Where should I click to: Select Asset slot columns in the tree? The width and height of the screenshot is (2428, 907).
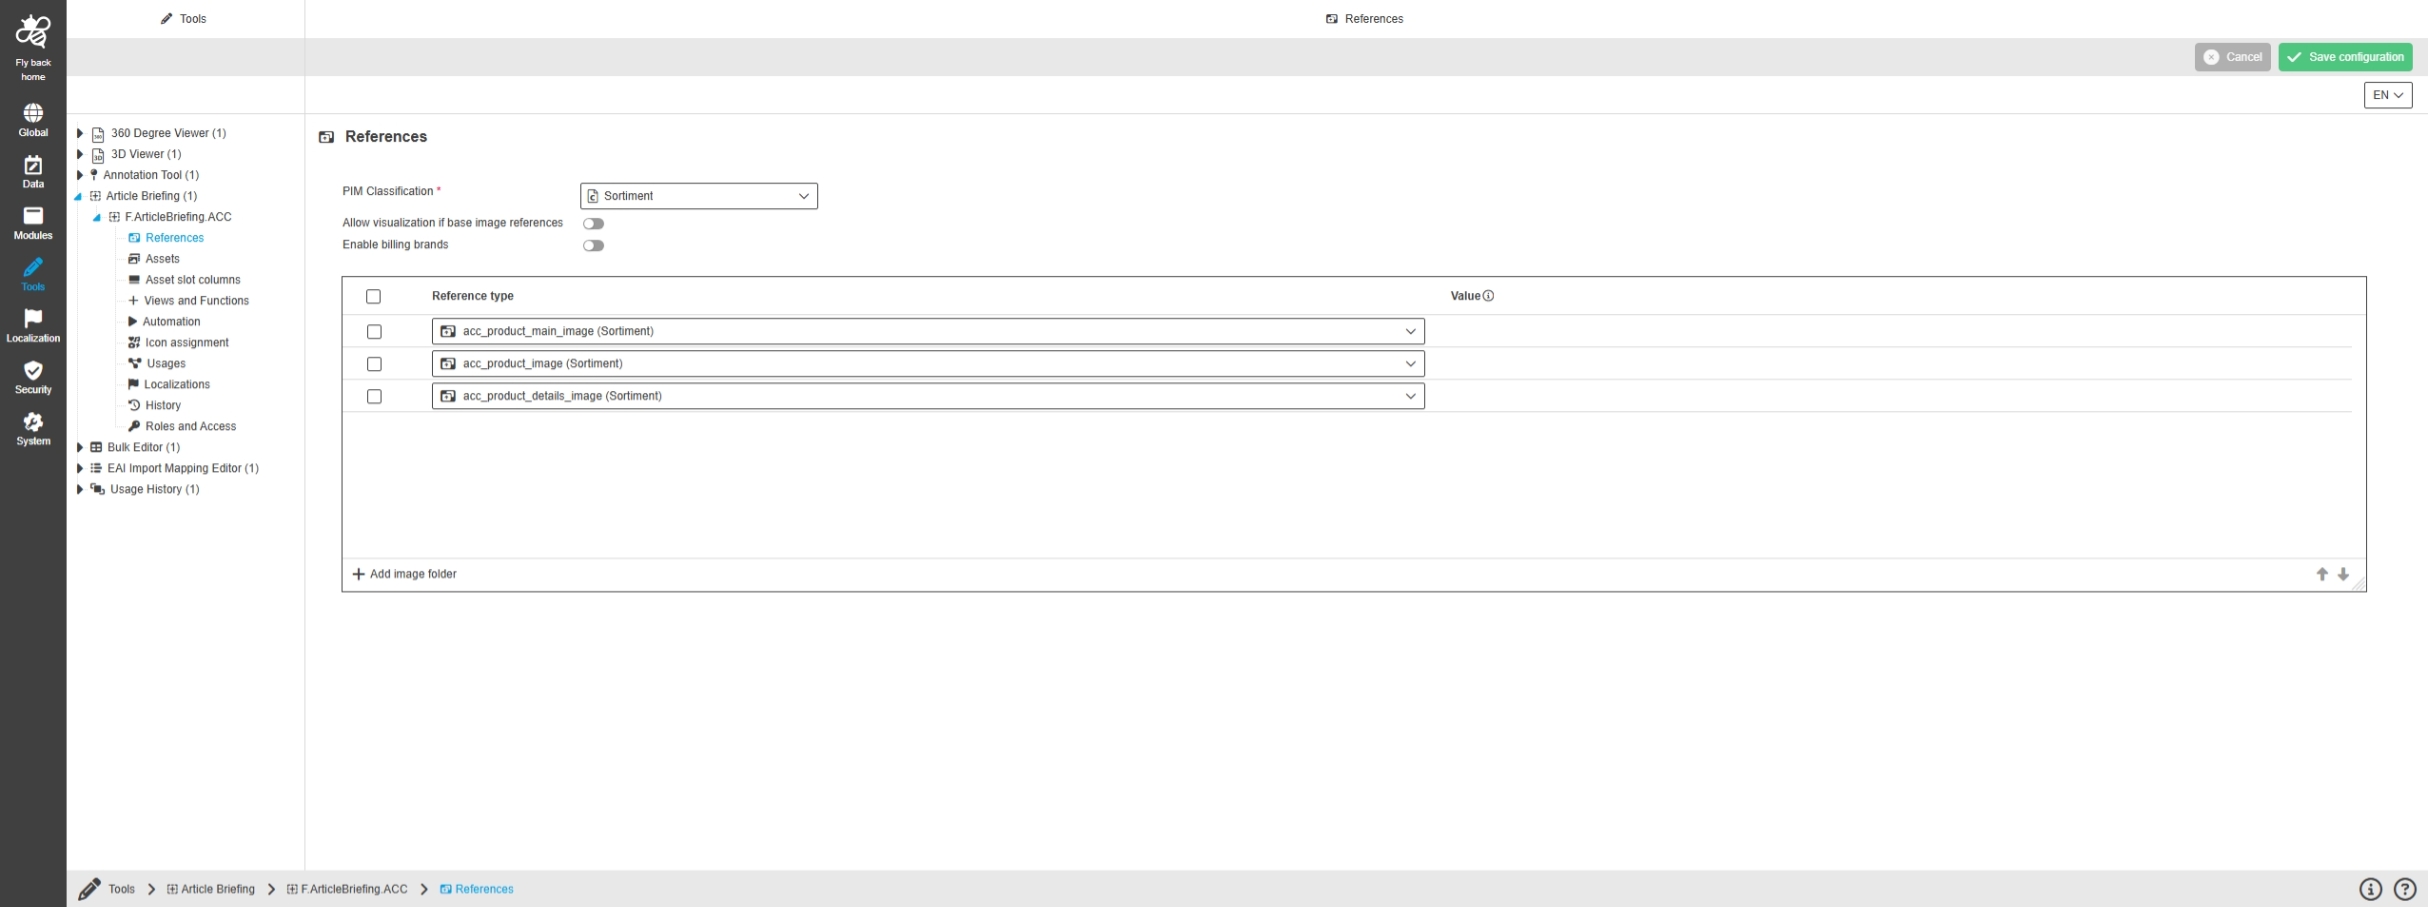[193, 280]
